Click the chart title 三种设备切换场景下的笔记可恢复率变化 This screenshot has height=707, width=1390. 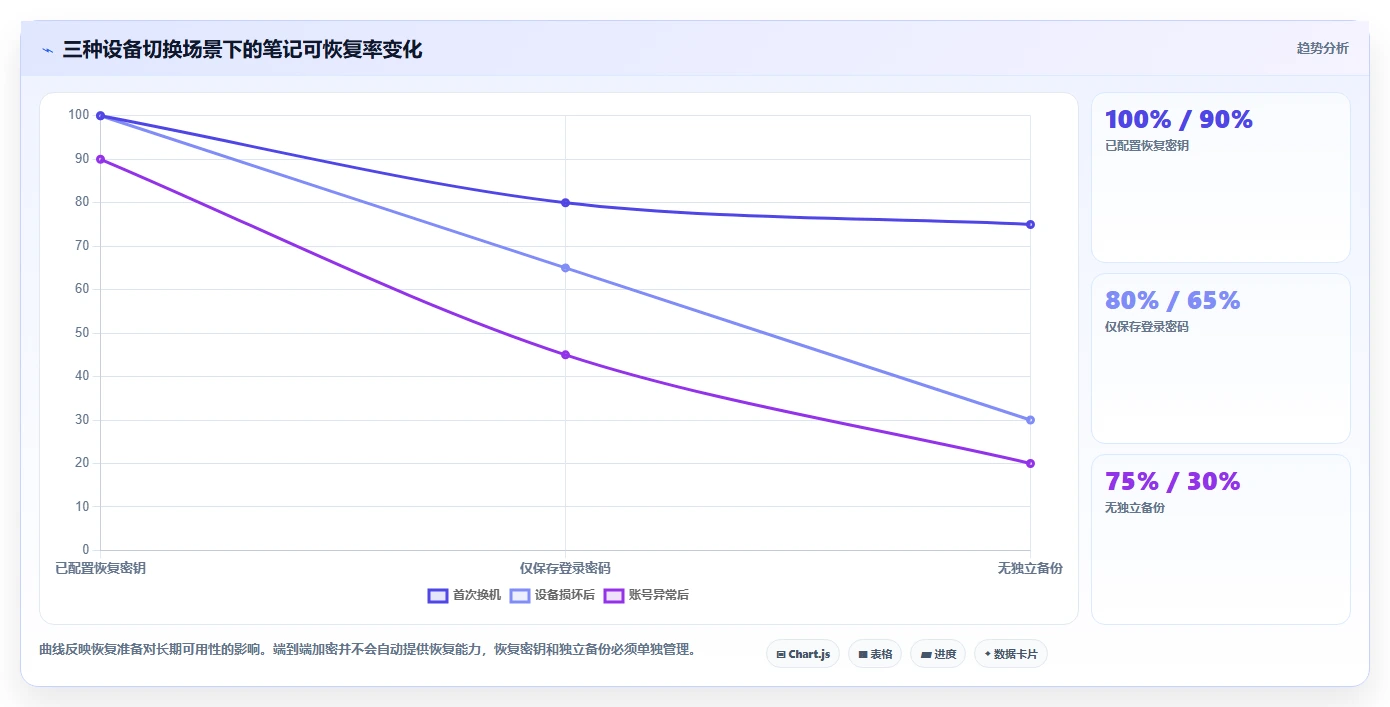(x=242, y=50)
